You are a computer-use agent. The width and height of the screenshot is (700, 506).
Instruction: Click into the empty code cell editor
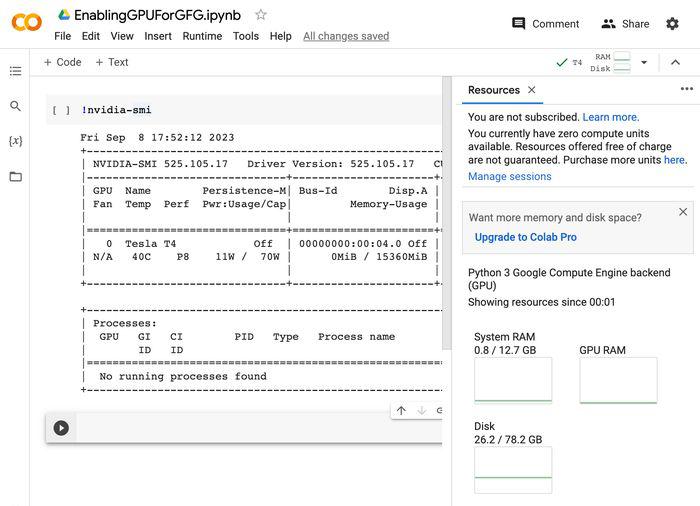click(x=259, y=428)
